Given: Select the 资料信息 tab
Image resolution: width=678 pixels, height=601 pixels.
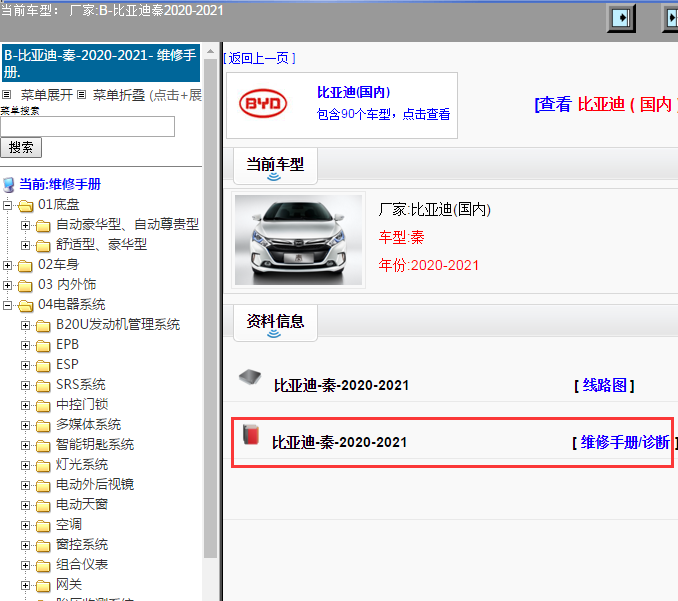Looking at the screenshot, I should [x=275, y=323].
